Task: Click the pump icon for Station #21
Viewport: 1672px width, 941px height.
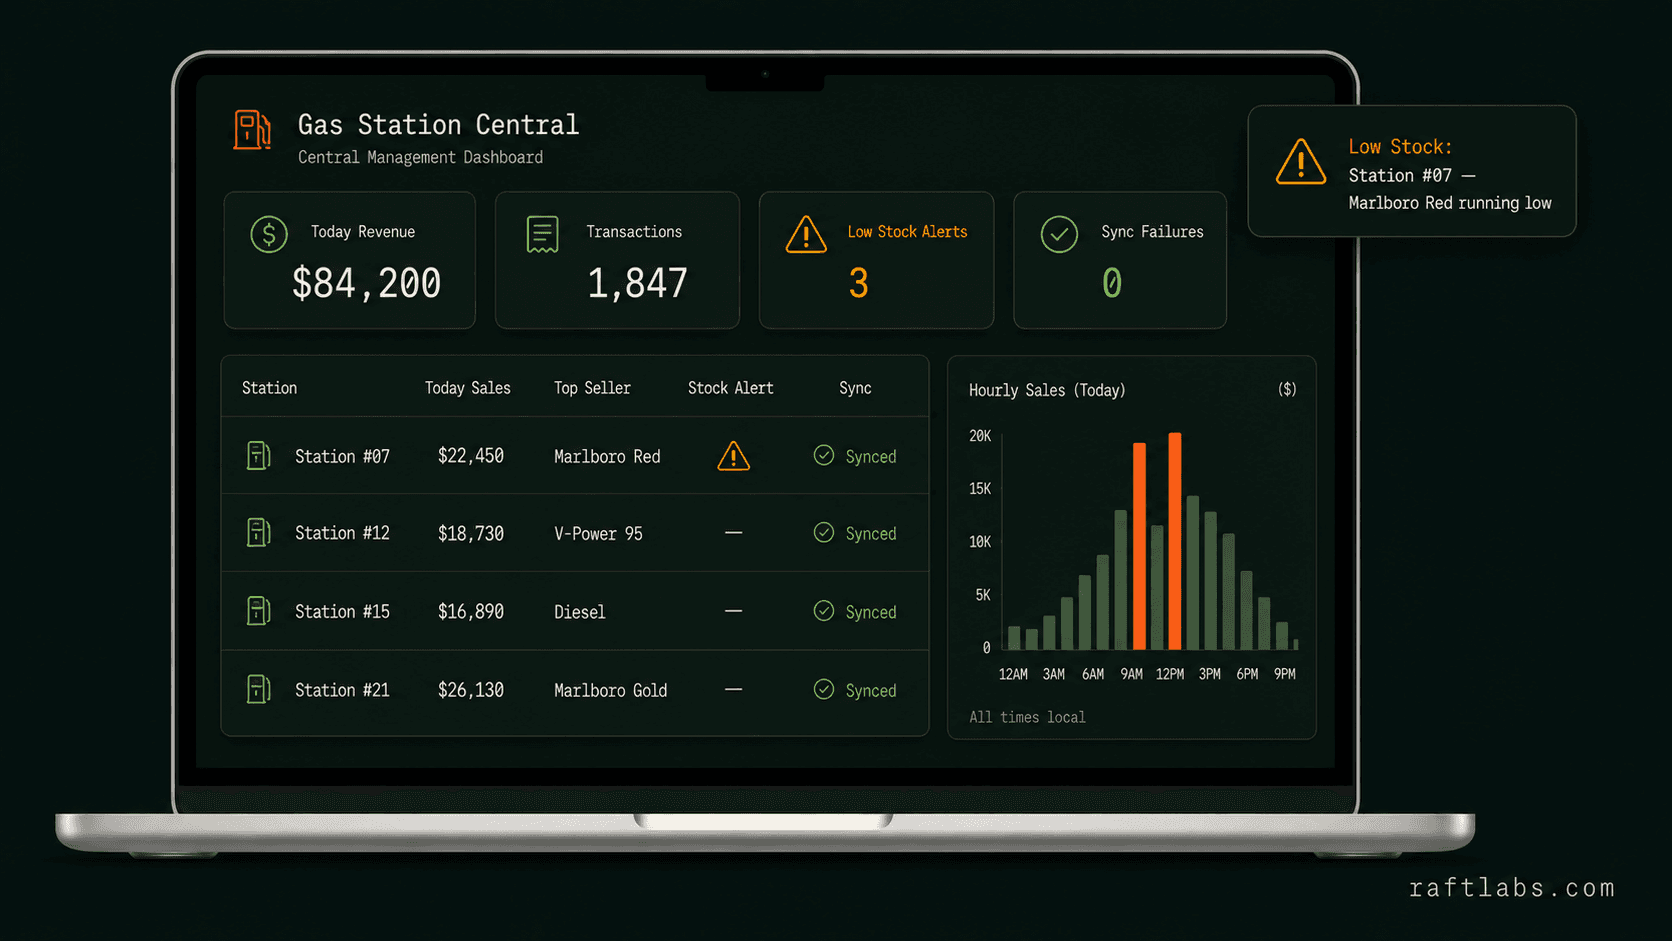Action: 258,689
